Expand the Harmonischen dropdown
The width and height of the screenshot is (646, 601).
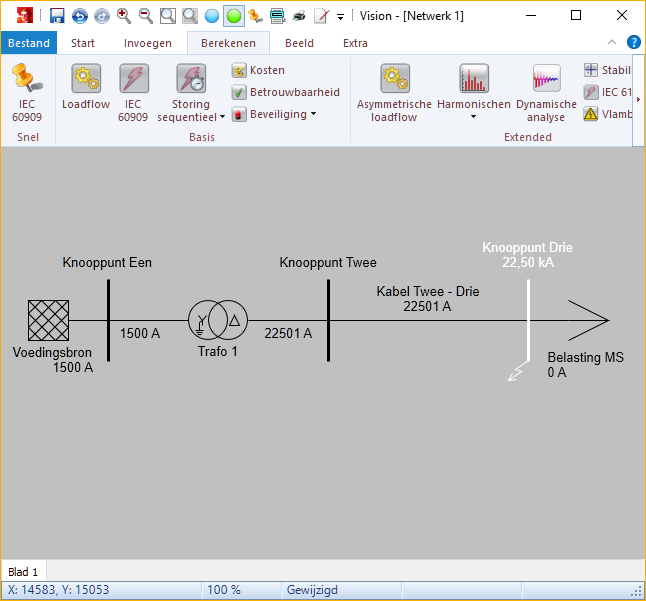473,118
